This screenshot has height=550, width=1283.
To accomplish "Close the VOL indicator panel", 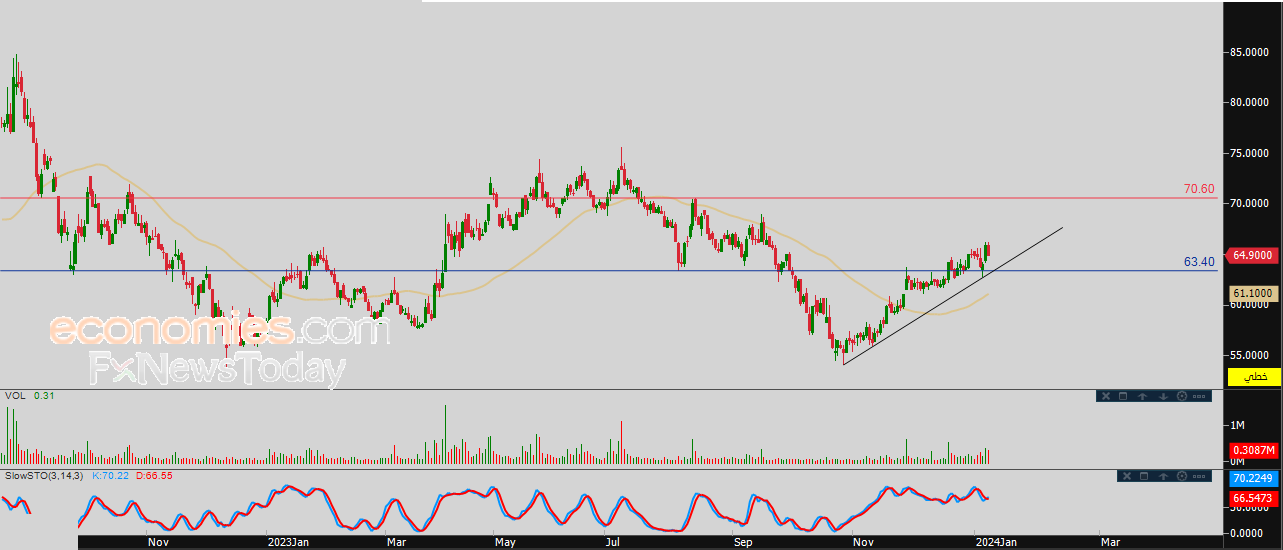I will point(1106,396).
